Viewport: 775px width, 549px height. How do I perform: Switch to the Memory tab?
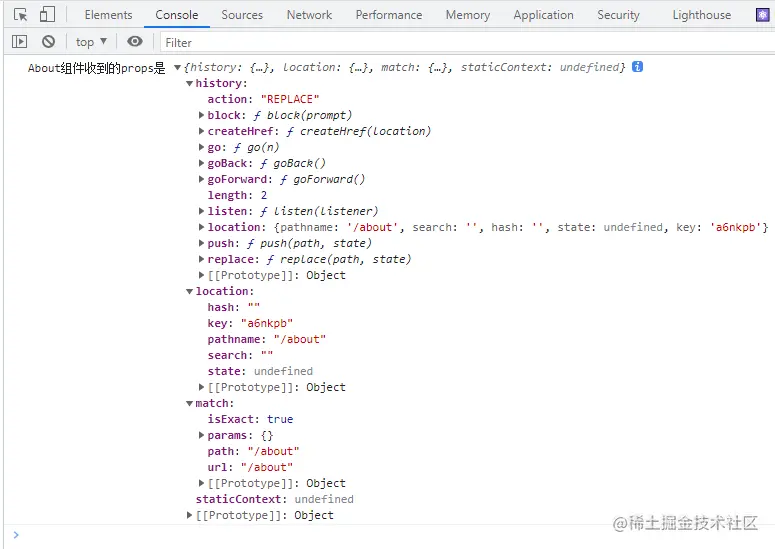[x=468, y=15]
